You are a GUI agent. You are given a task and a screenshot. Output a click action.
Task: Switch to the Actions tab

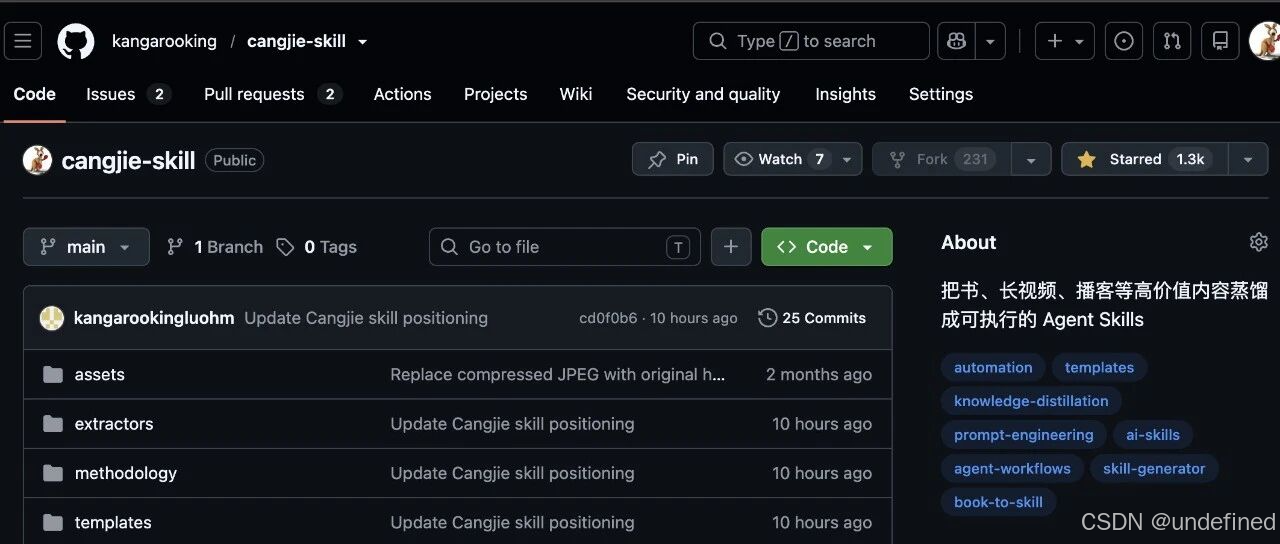tap(402, 94)
